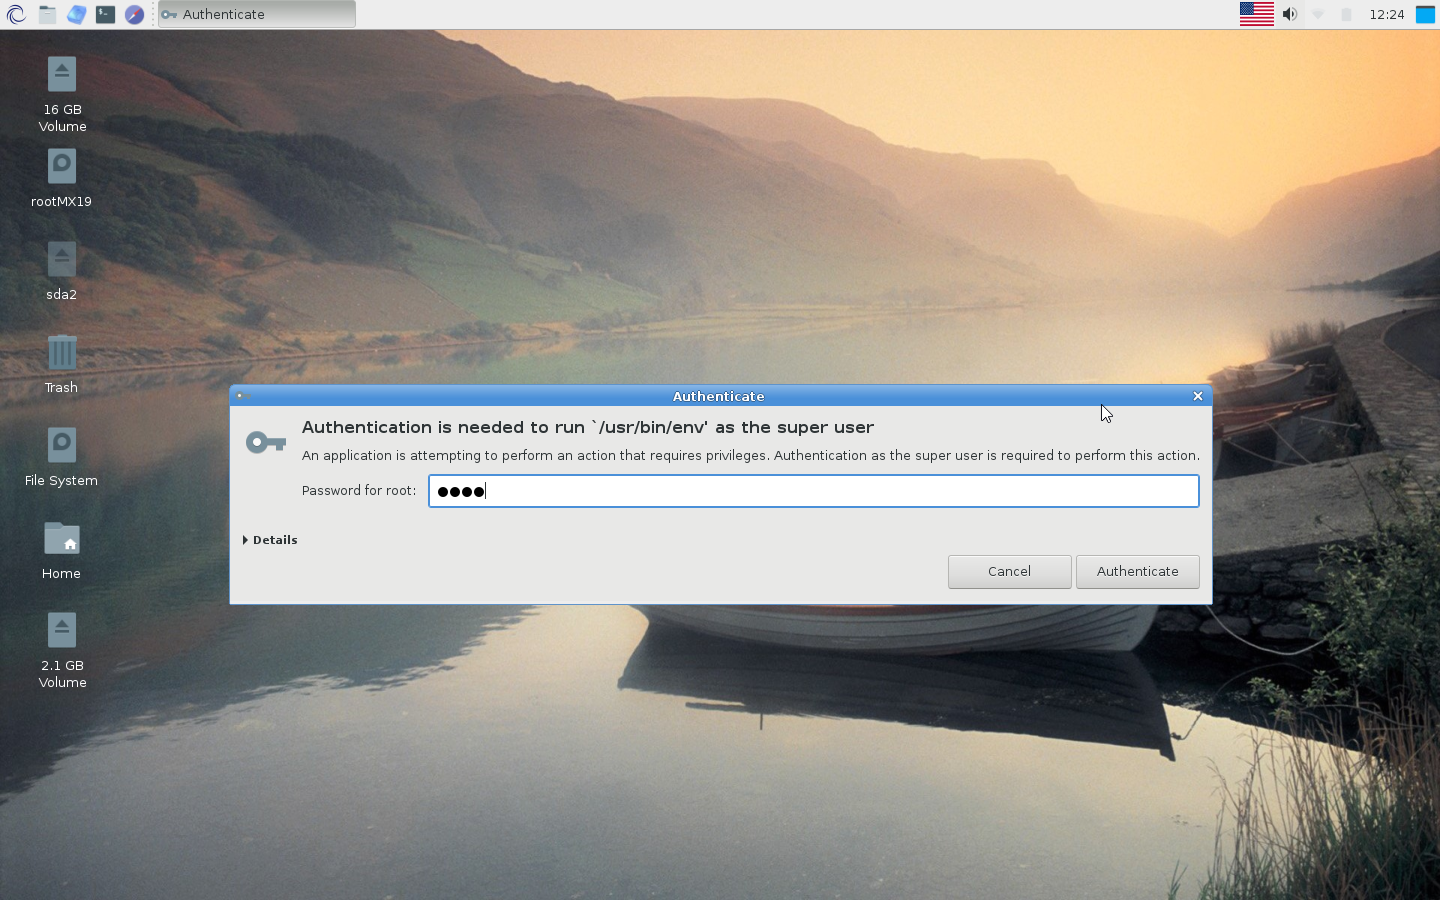Open the whisker application menu swirl icon
1440x900 pixels.
(16, 14)
